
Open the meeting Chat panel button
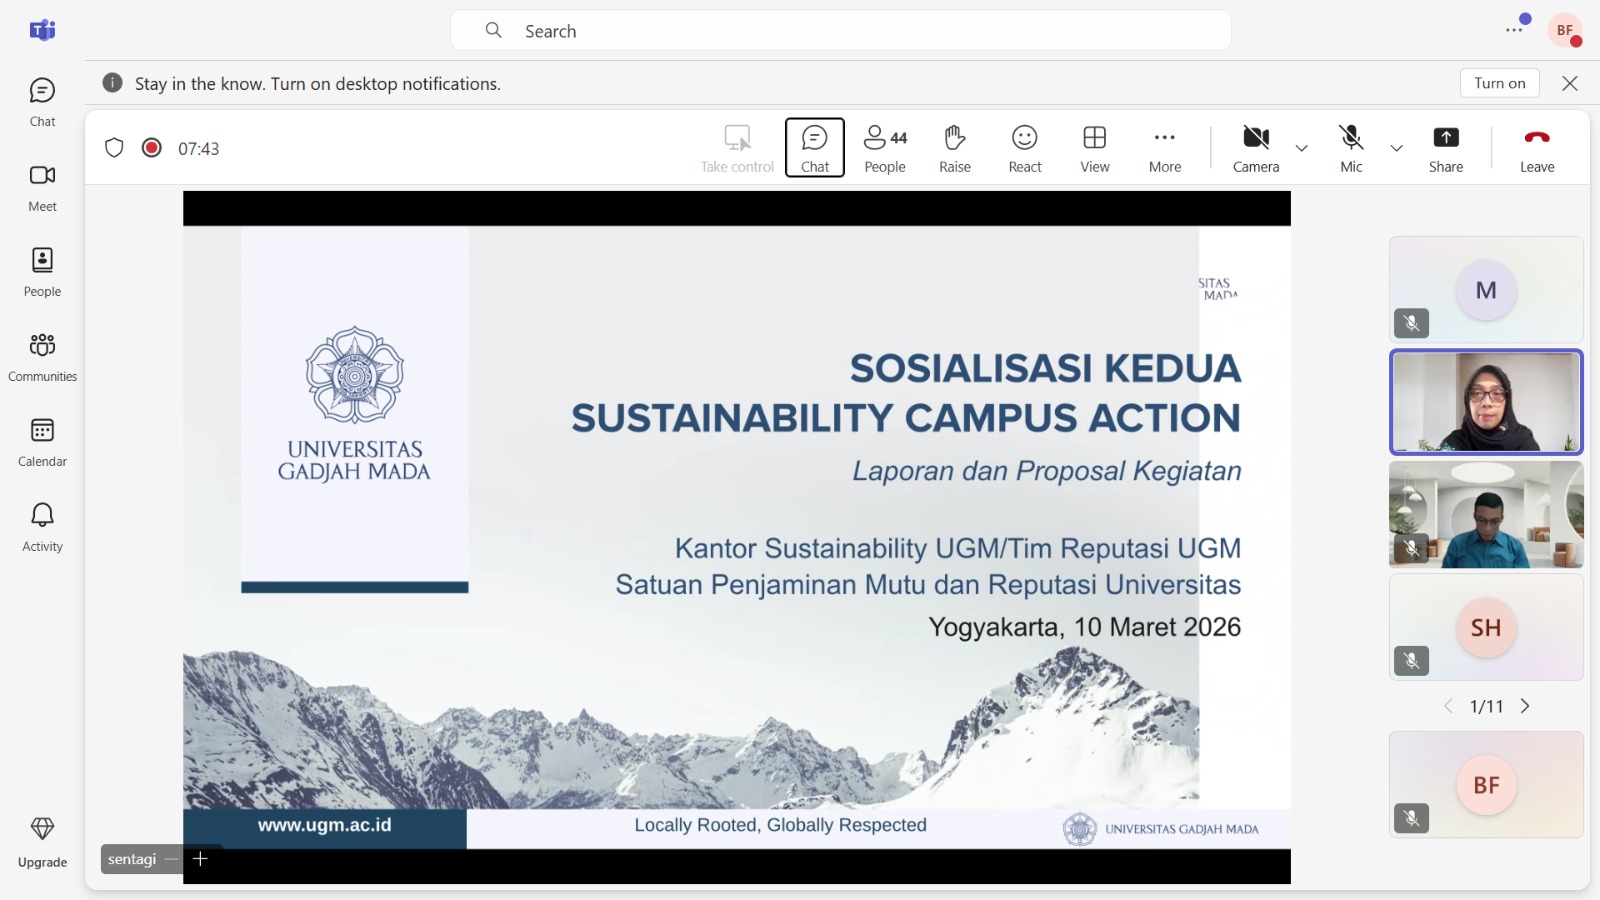tap(815, 148)
